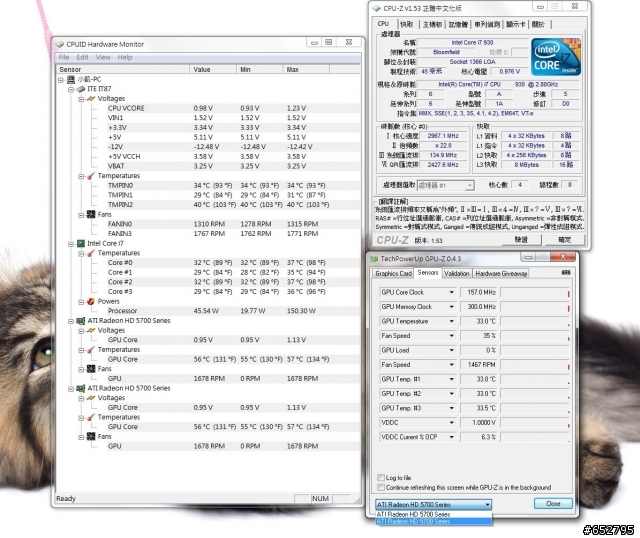Click CPUID Hardware Monitor title bar icon
Screen dimensions: 640x538
click(x=60, y=44)
